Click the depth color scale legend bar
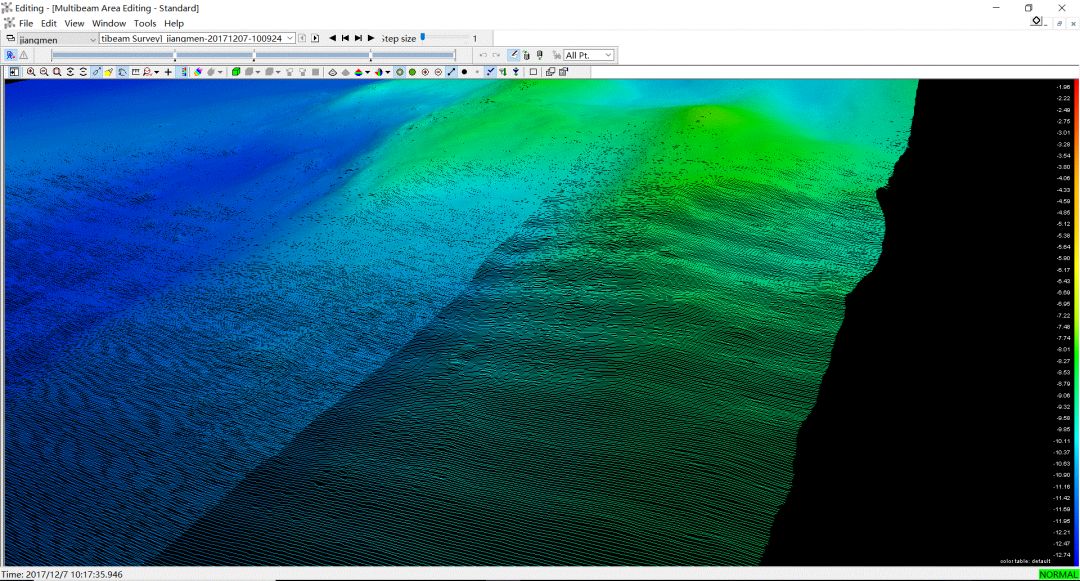Screen dimensions: 1080x581 (1076, 320)
